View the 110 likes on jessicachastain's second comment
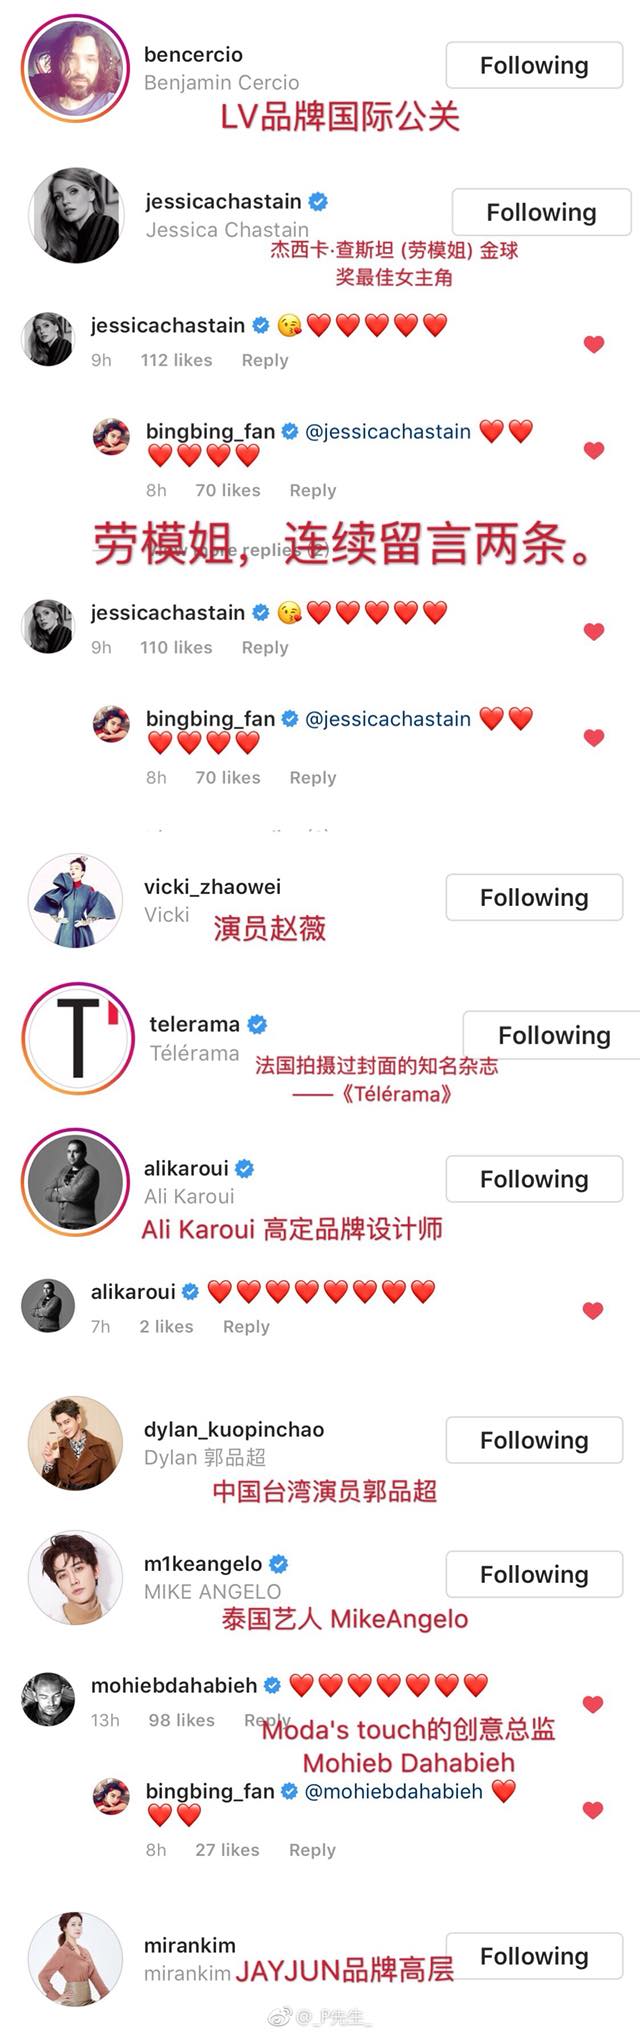This screenshot has width=640, height=2032. 176,647
